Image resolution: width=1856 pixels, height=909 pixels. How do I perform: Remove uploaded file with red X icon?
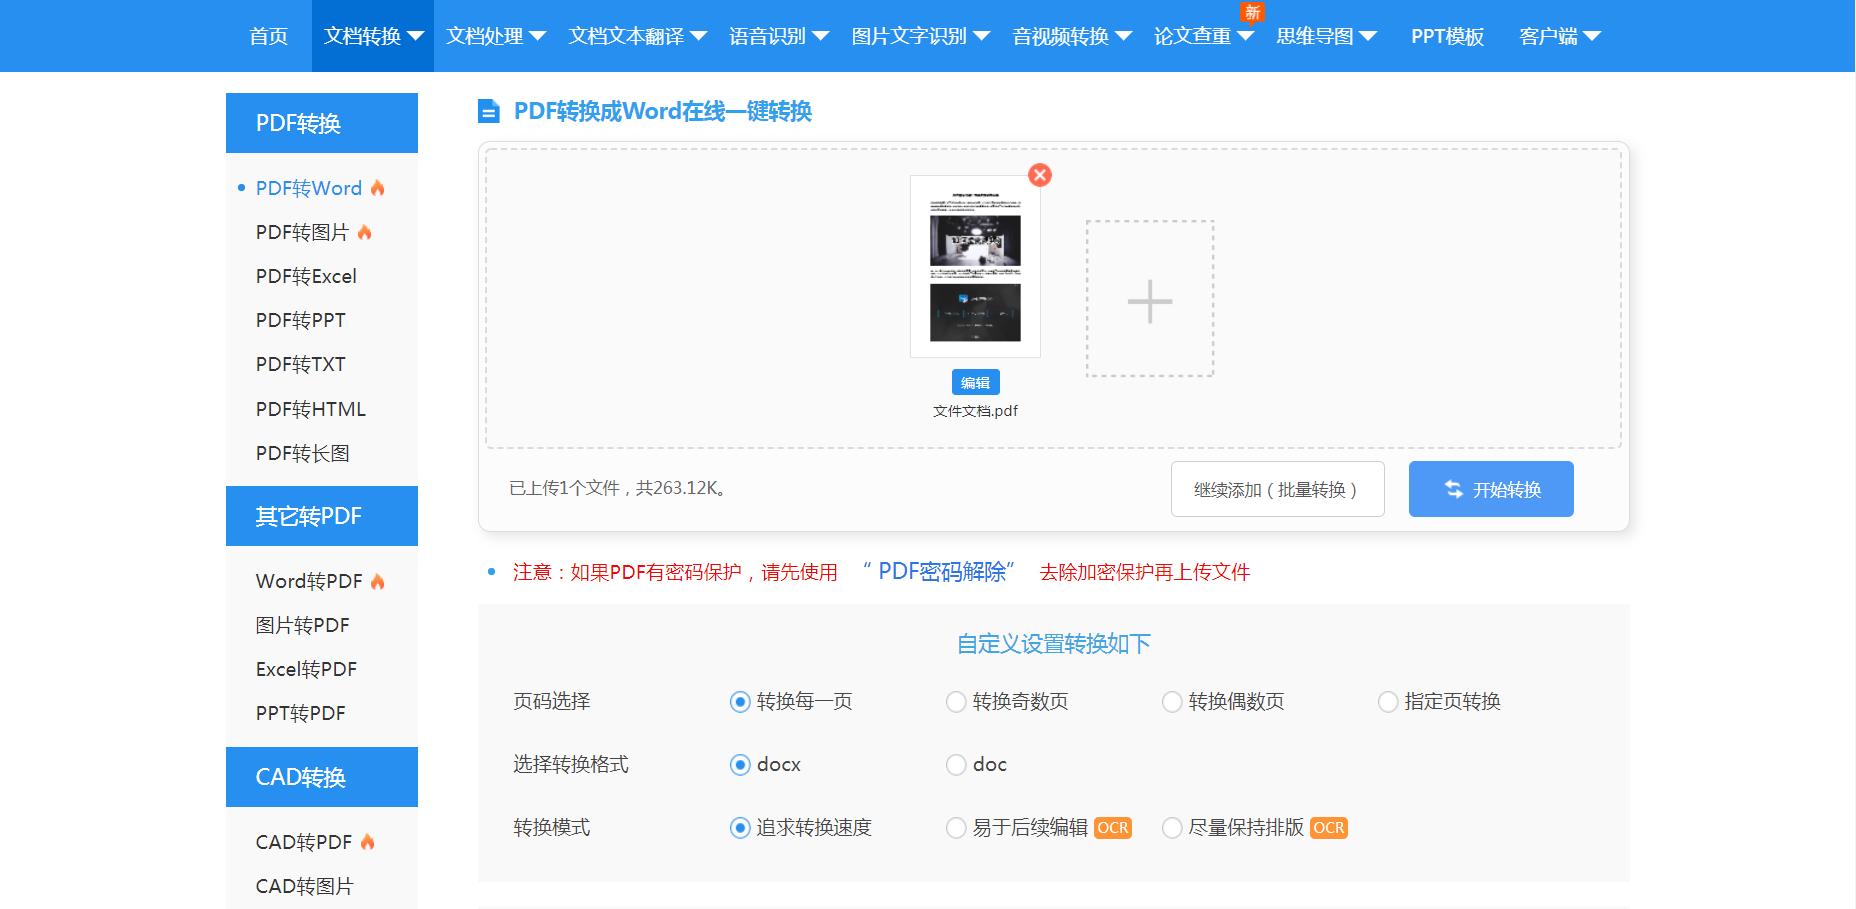pyautogui.click(x=1040, y=175)
